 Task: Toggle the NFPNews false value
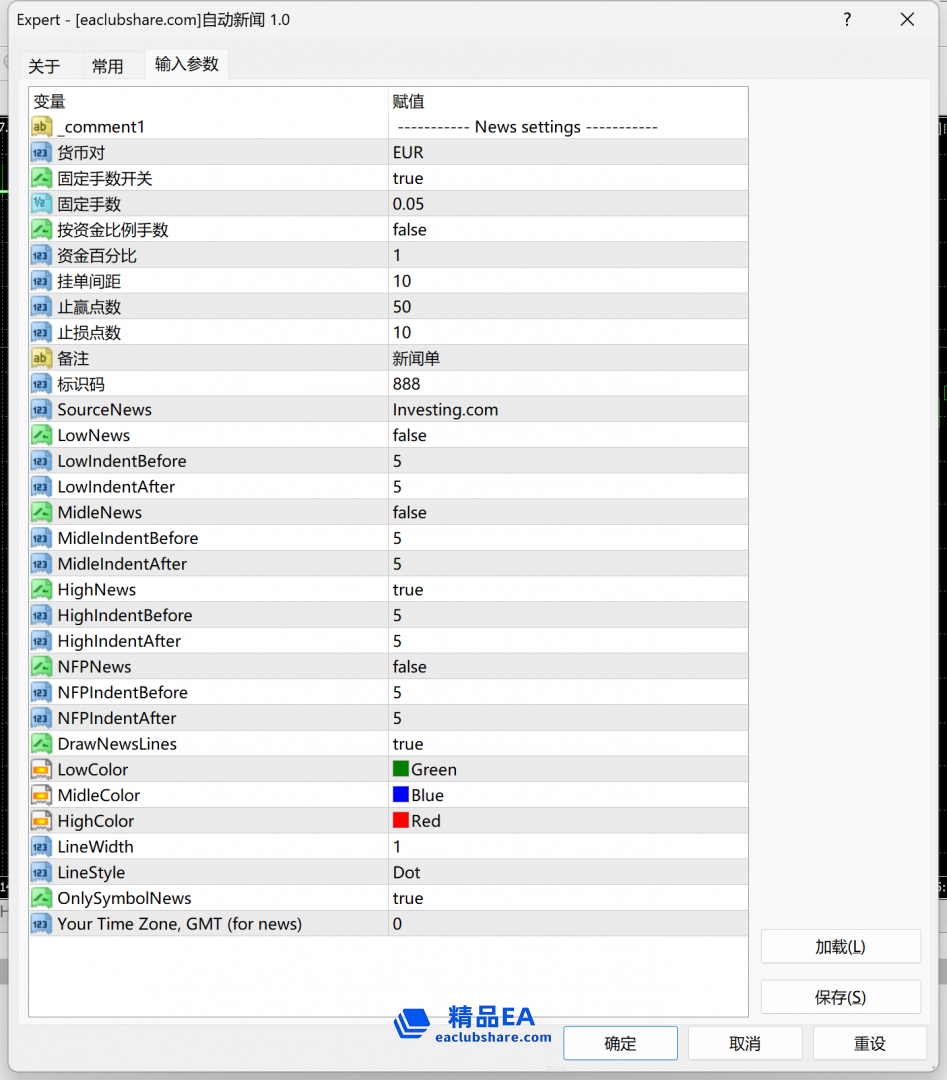click(x=409, y=667)
